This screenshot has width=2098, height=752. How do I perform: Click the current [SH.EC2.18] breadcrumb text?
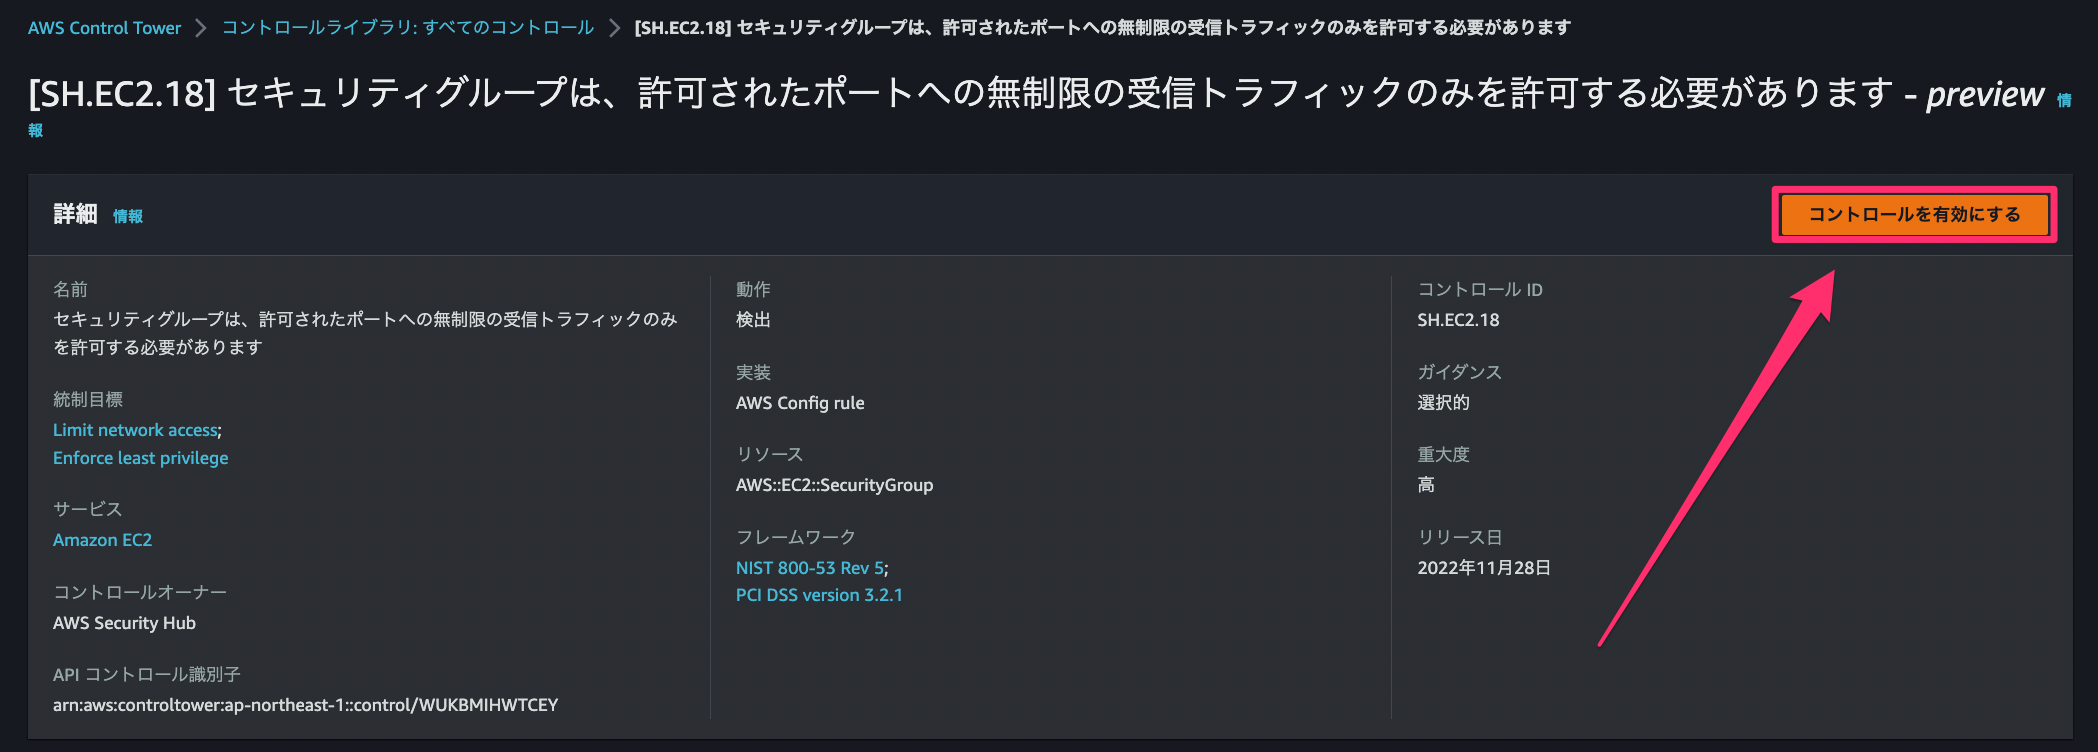1102,28
